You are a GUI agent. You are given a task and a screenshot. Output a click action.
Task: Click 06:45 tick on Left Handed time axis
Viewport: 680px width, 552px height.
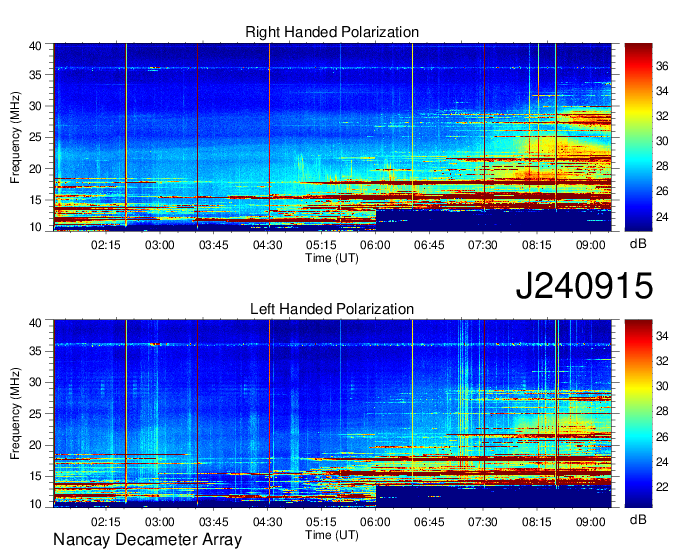point(429,522)
